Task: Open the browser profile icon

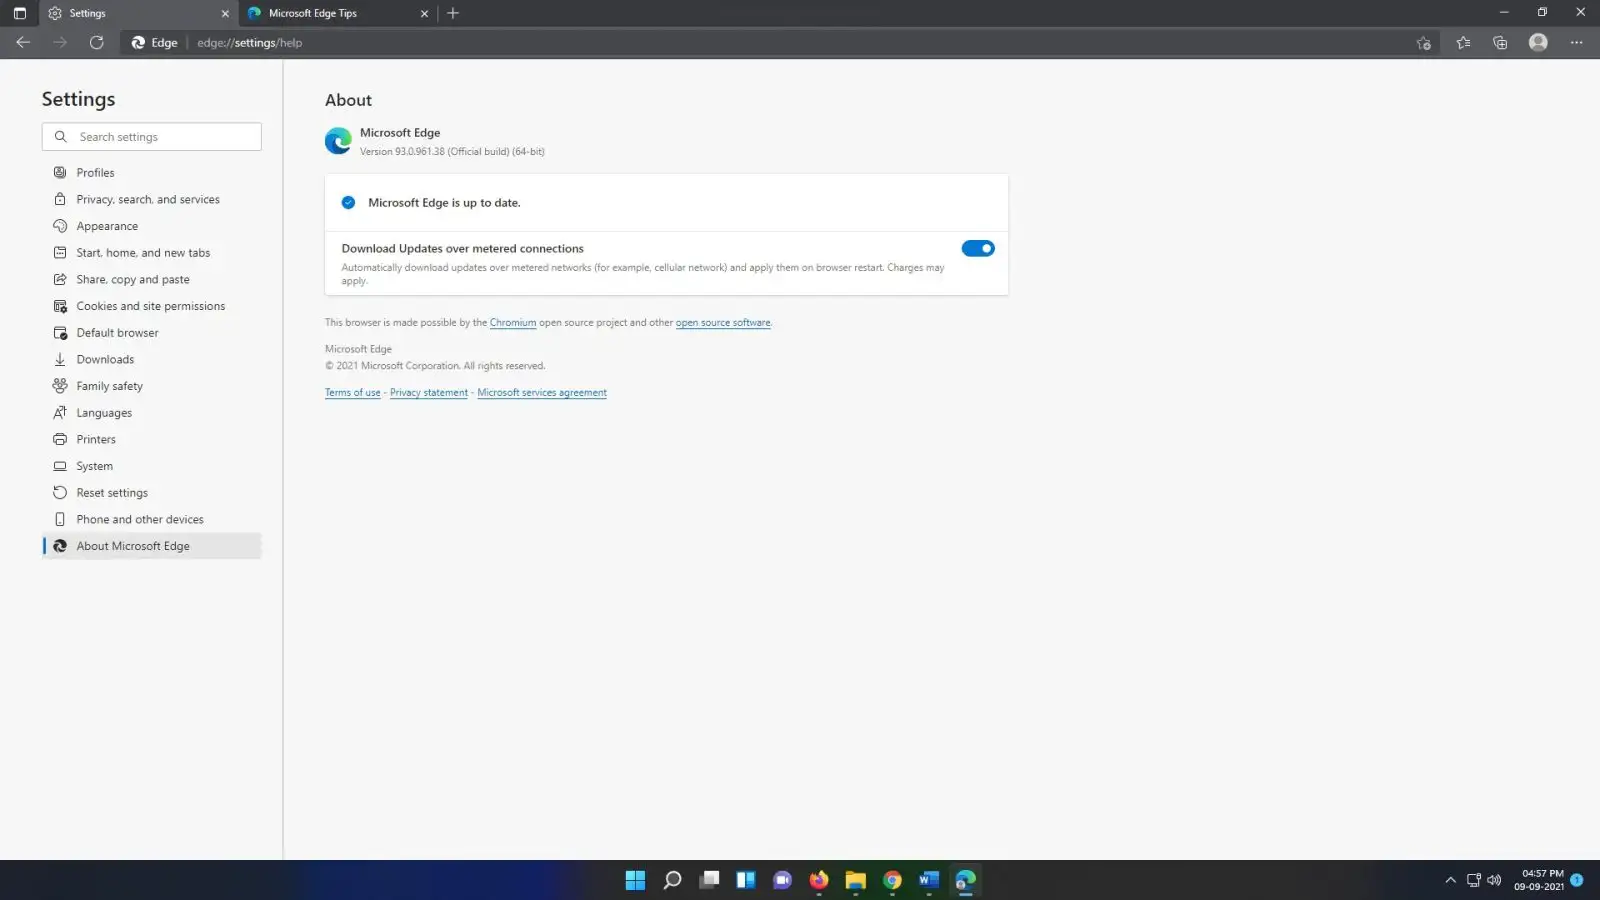Action: pos(1538,42)
